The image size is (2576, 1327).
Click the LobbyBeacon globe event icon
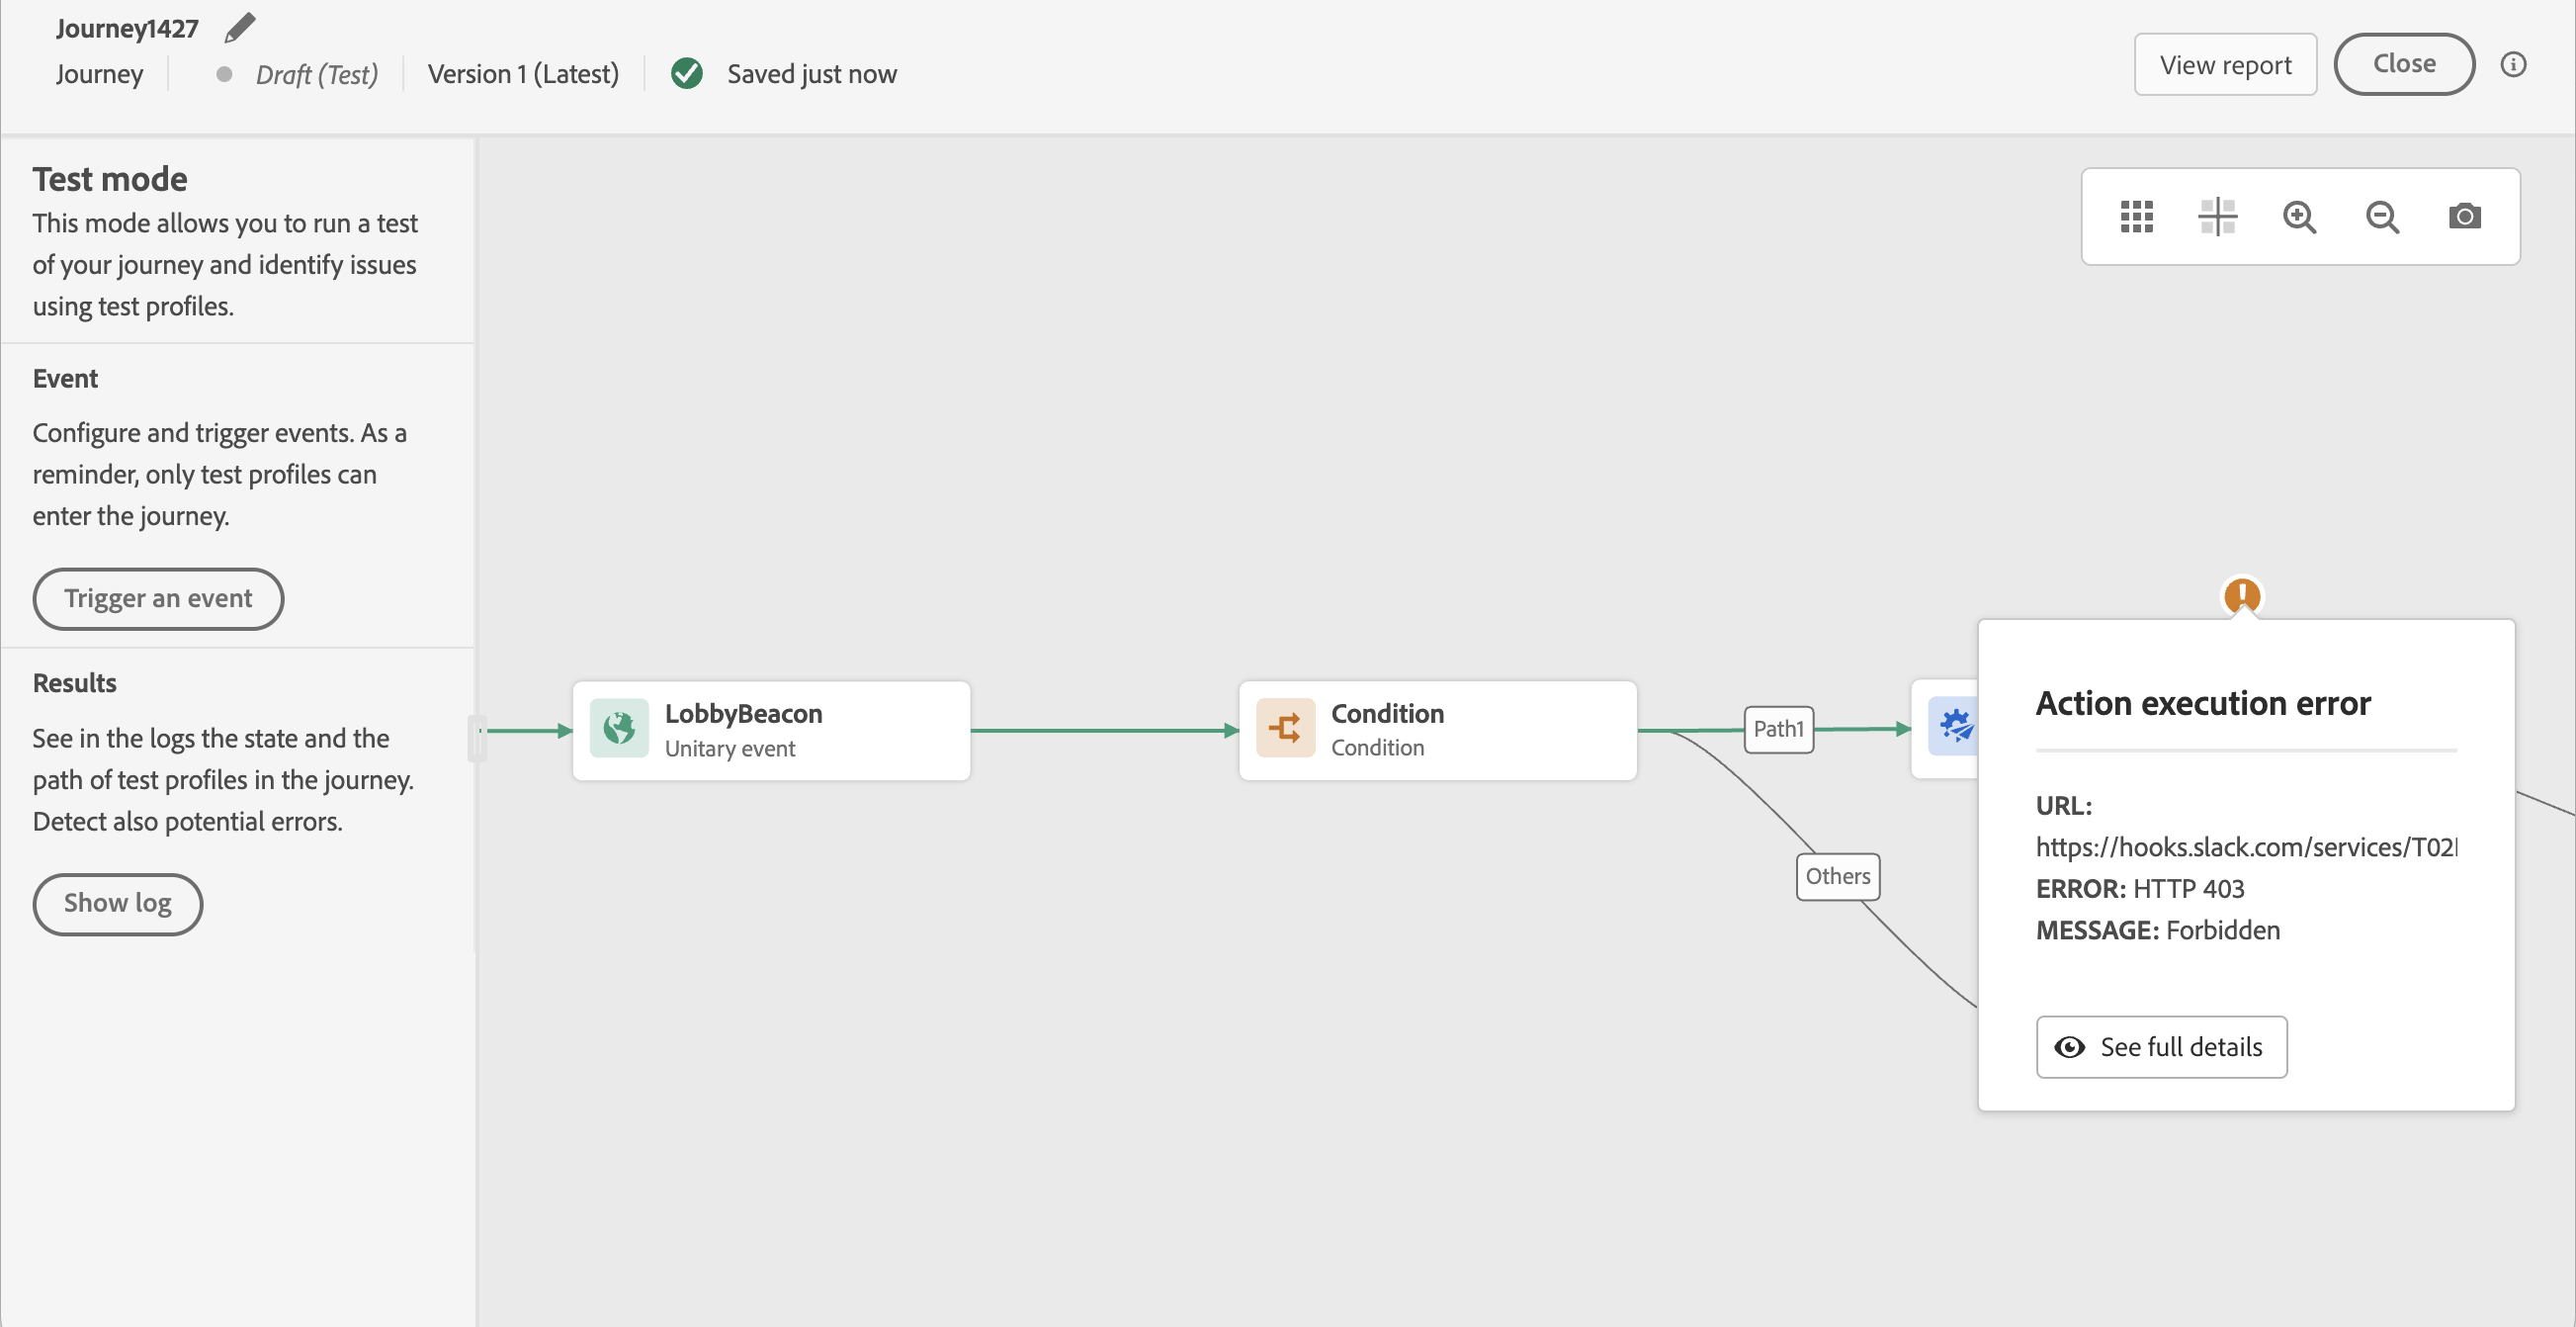point(619,728)
